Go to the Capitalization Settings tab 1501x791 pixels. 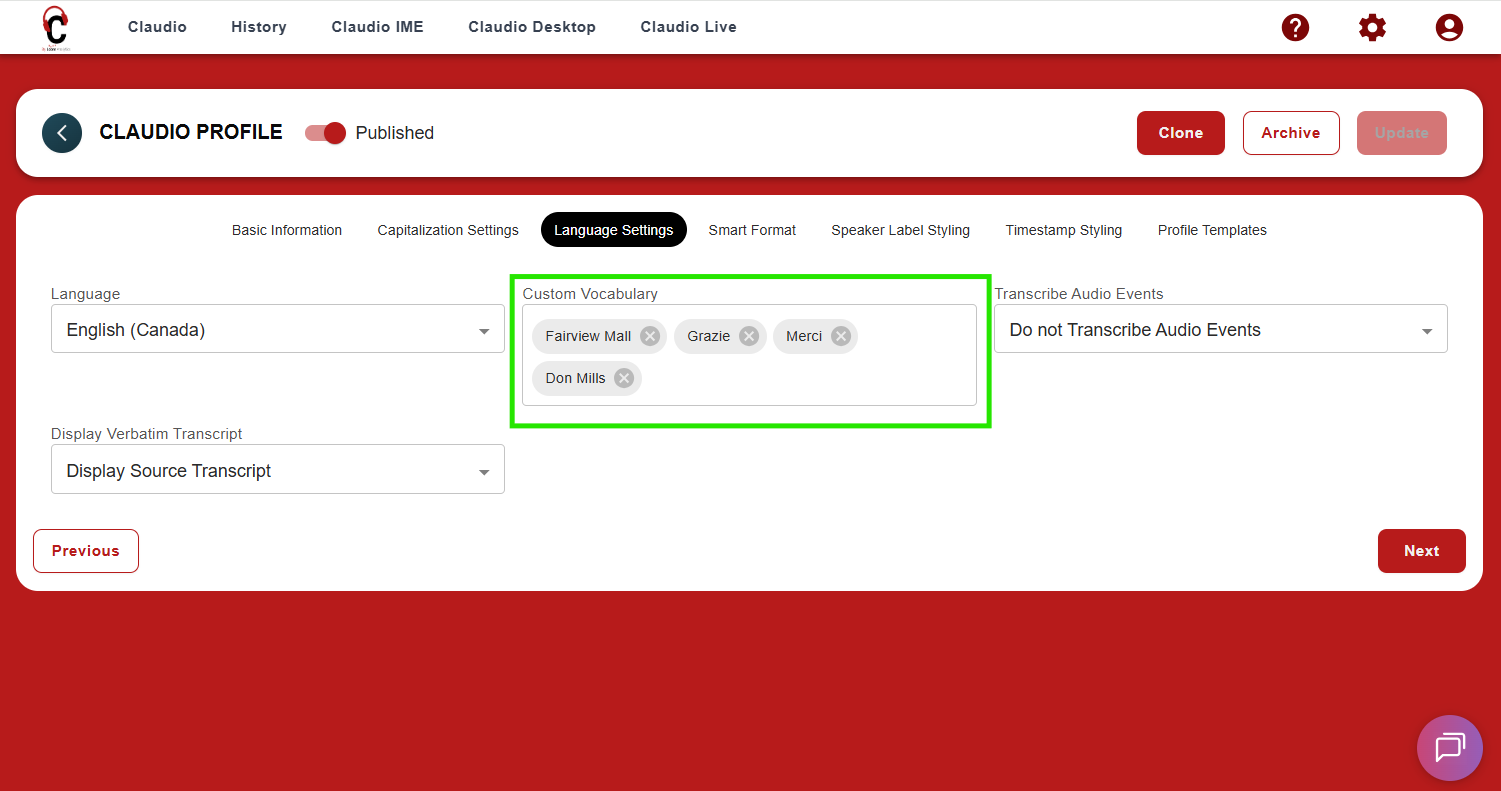(x=448, y=230)
